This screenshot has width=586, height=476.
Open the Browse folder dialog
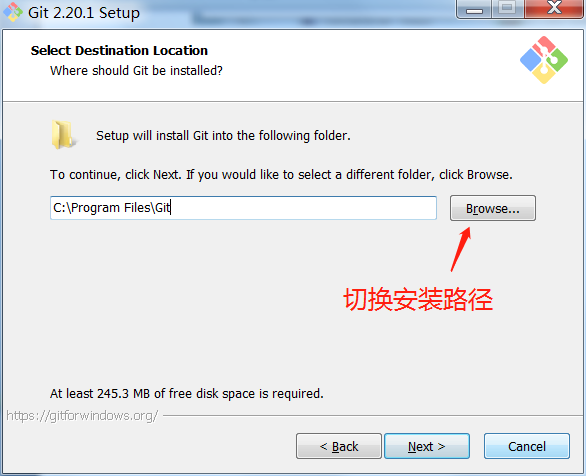(493, 208)
